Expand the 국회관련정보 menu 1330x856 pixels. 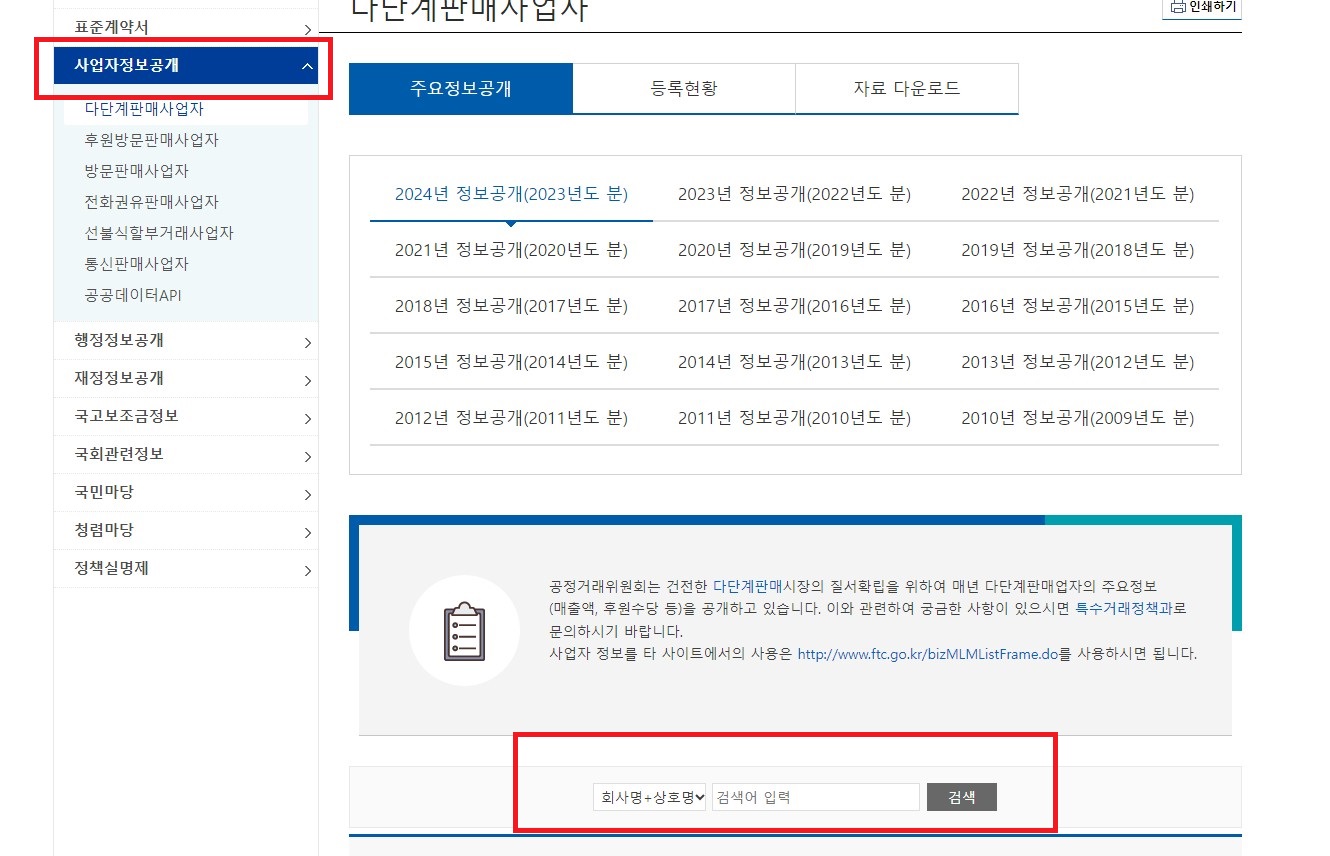tap(186, 455)
